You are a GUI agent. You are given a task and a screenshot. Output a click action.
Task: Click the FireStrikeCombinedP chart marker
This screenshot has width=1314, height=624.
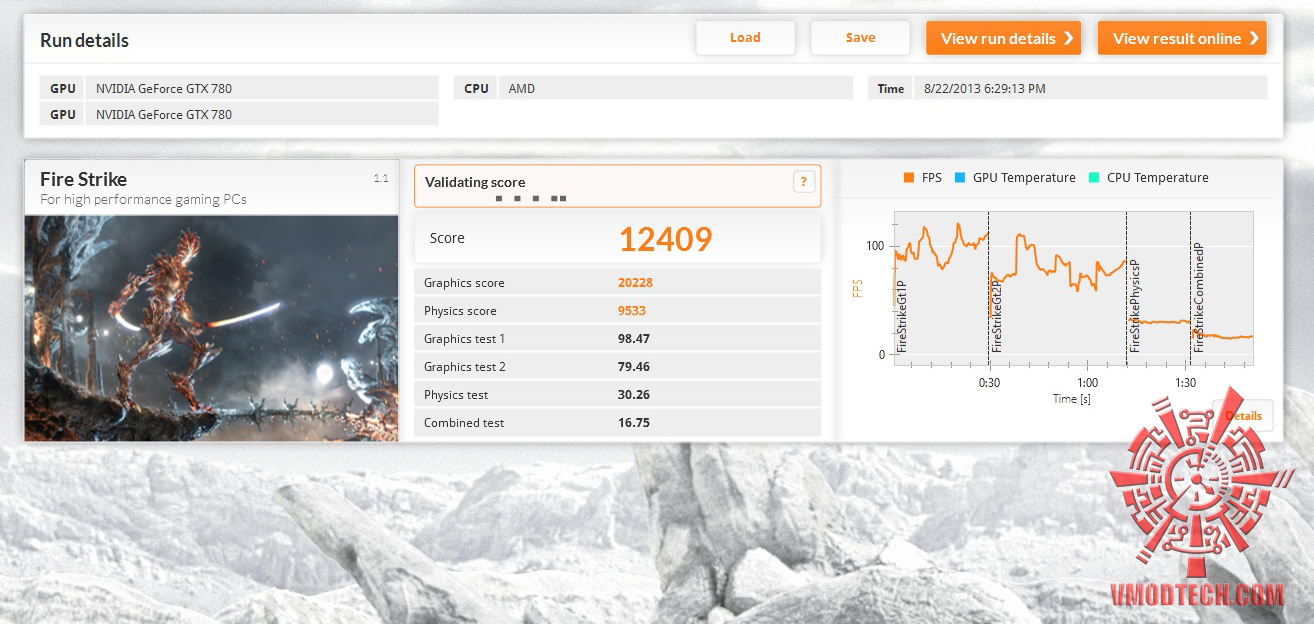[1198, 298]
